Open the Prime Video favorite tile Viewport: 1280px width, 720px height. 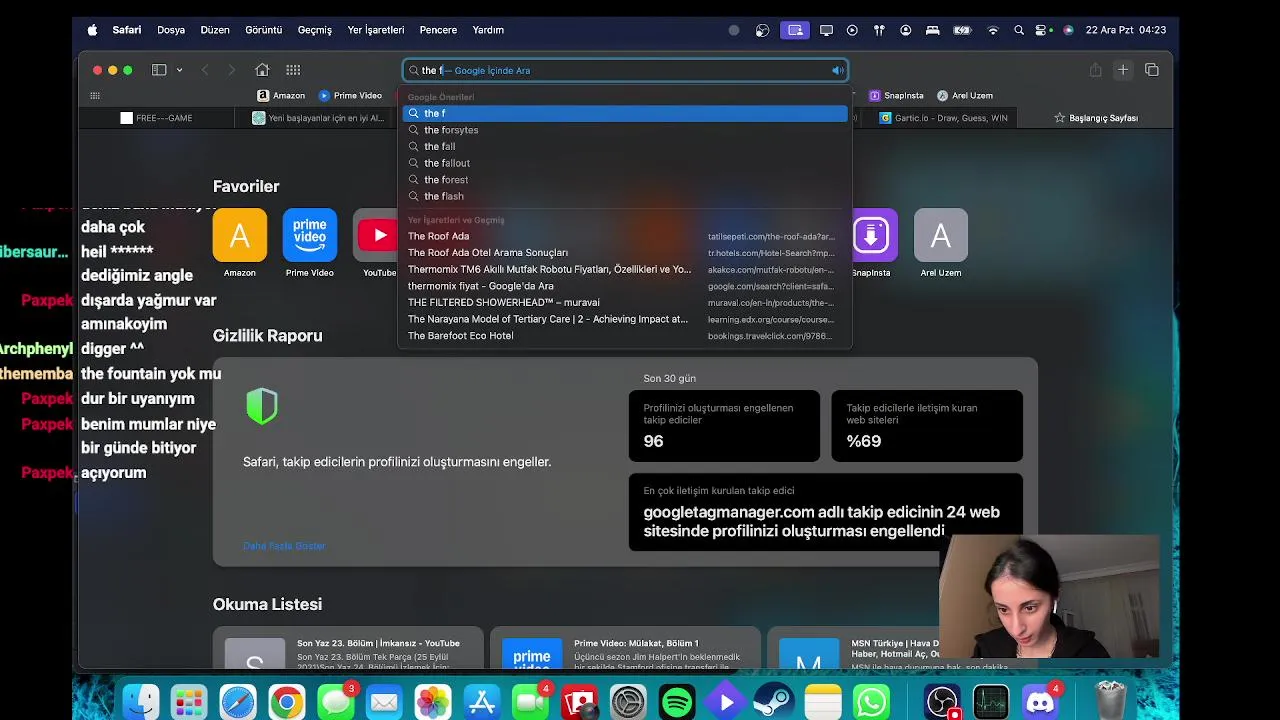pos(310,236)
